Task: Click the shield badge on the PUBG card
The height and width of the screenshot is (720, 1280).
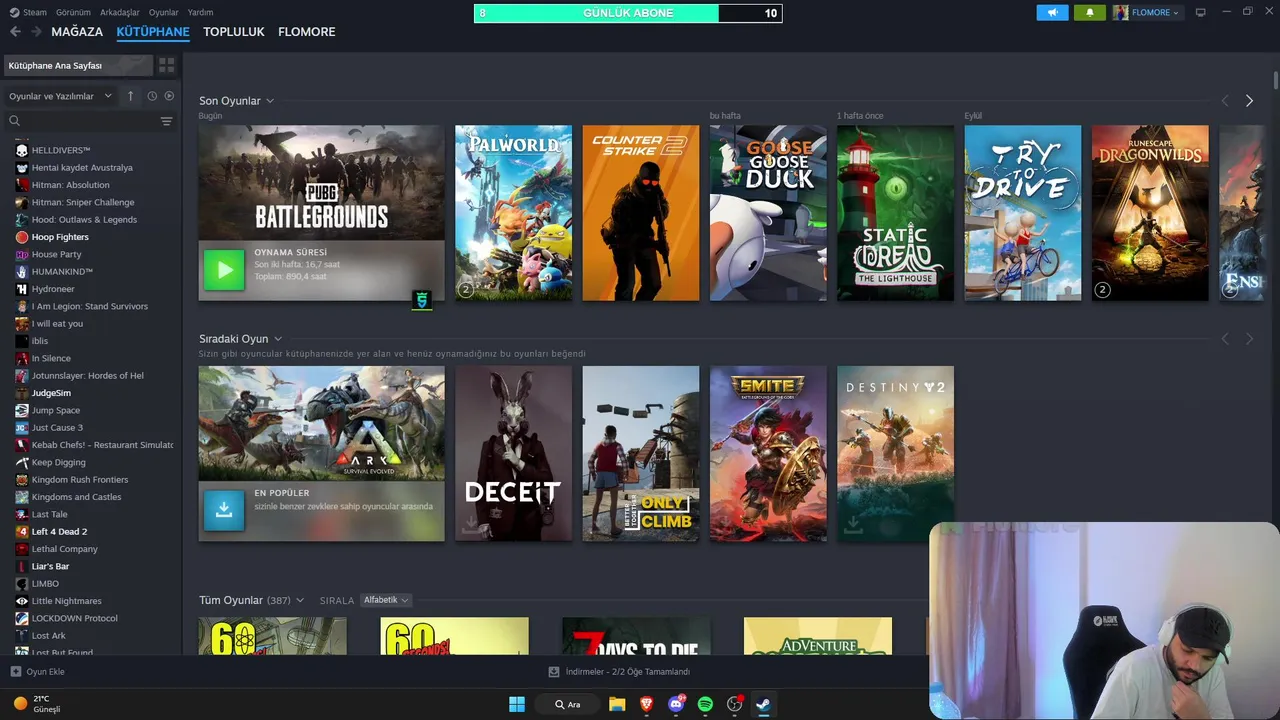Action: click(x=422, y=300)
